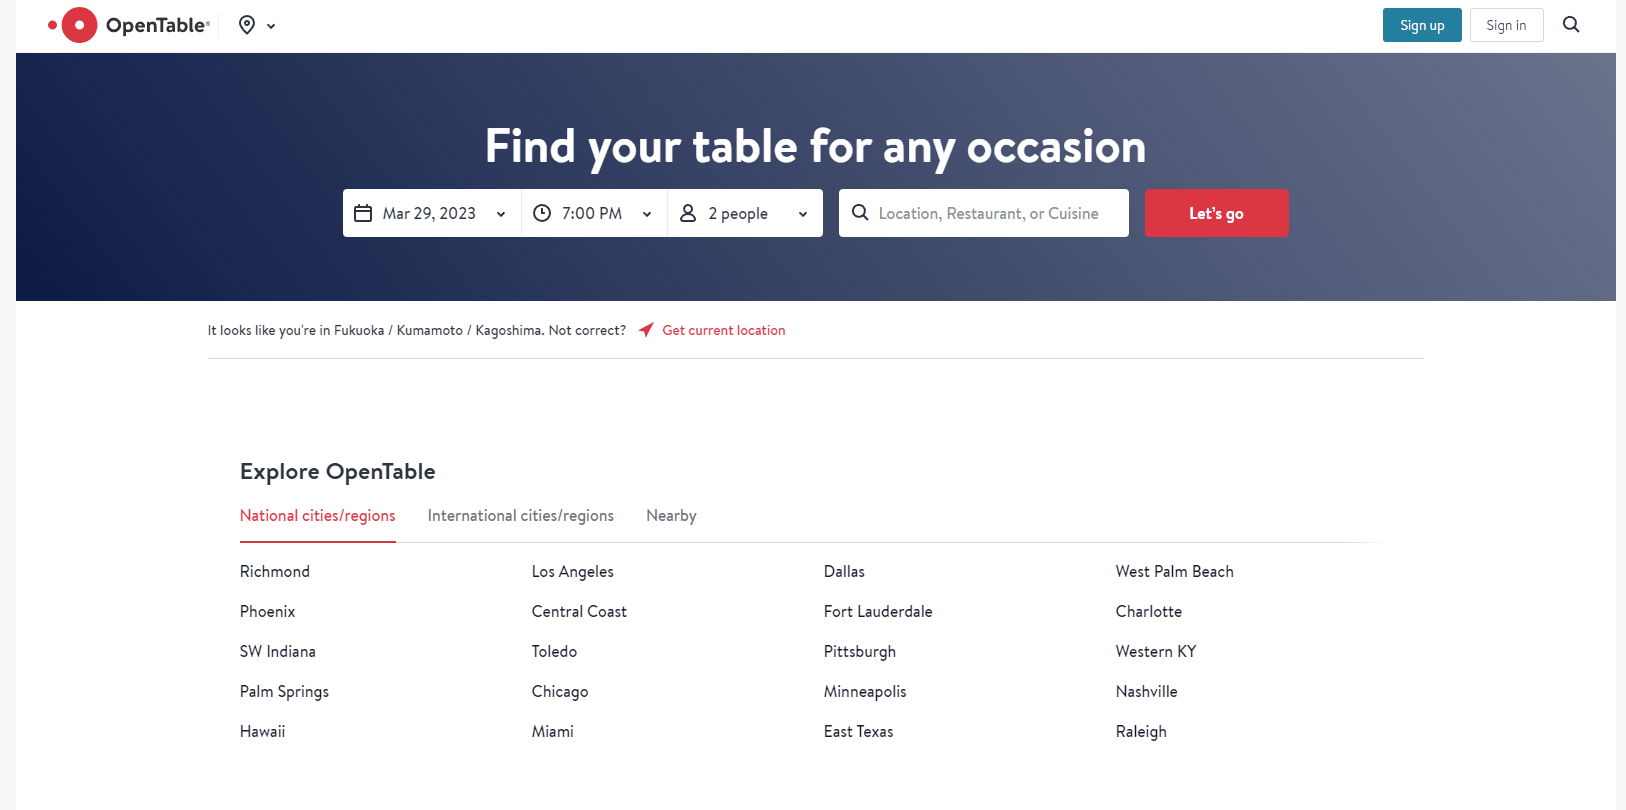This screenshot has height=810, width=1626.
Task: Click the clock icon in time field
Action: click(x=542, y=213)
